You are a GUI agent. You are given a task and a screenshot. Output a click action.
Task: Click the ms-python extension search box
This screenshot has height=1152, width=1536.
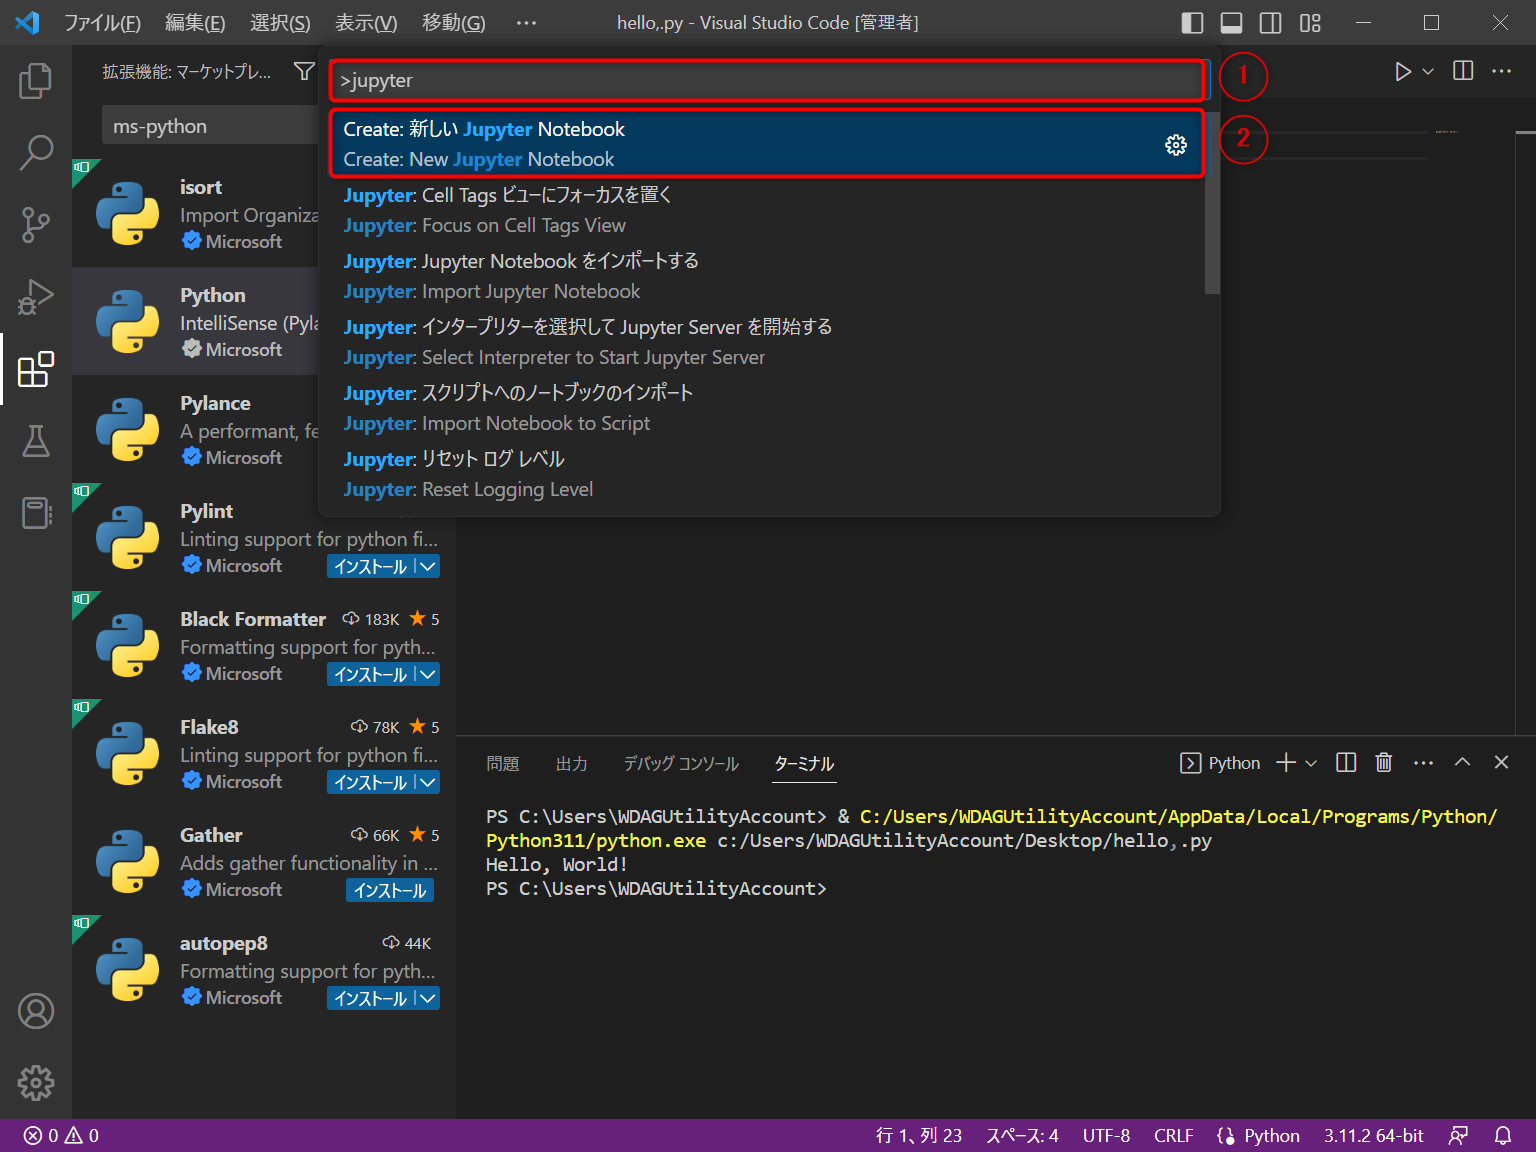210,126
